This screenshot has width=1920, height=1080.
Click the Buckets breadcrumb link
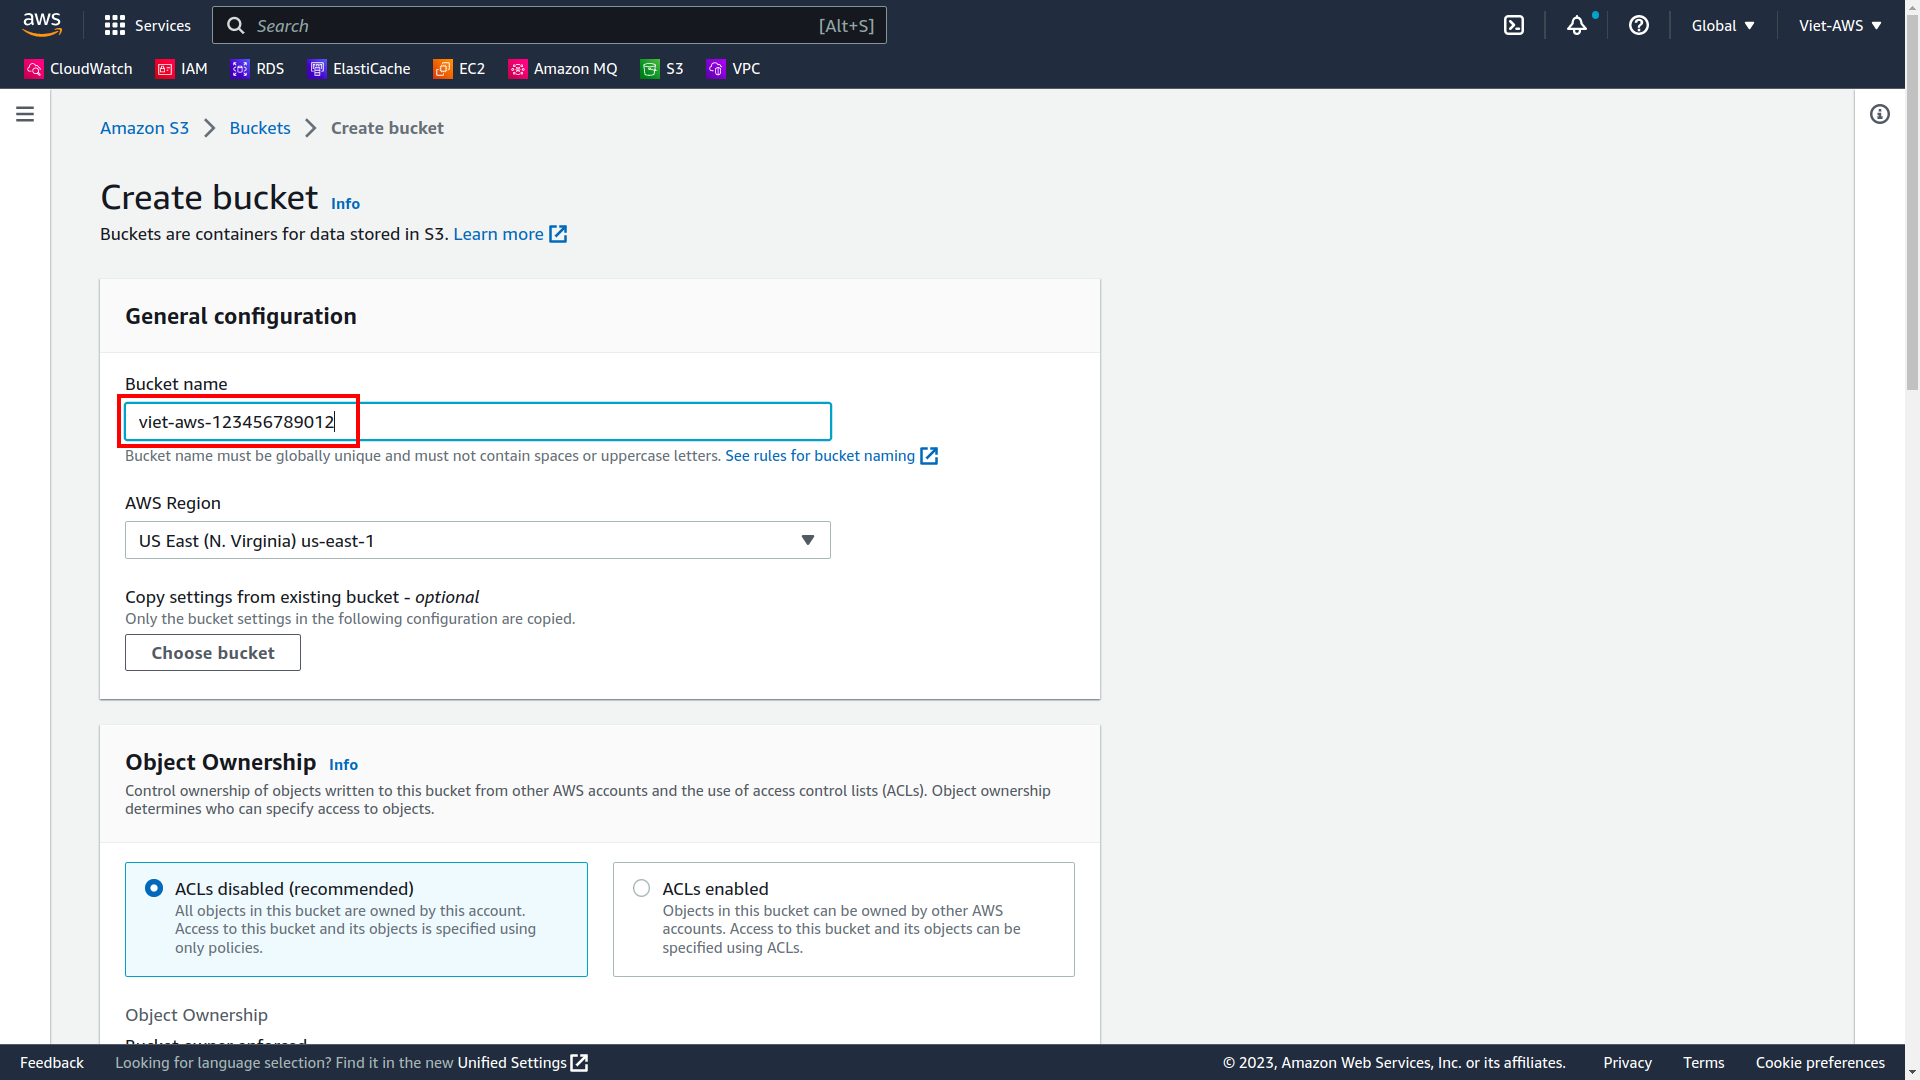pos(260,128)
